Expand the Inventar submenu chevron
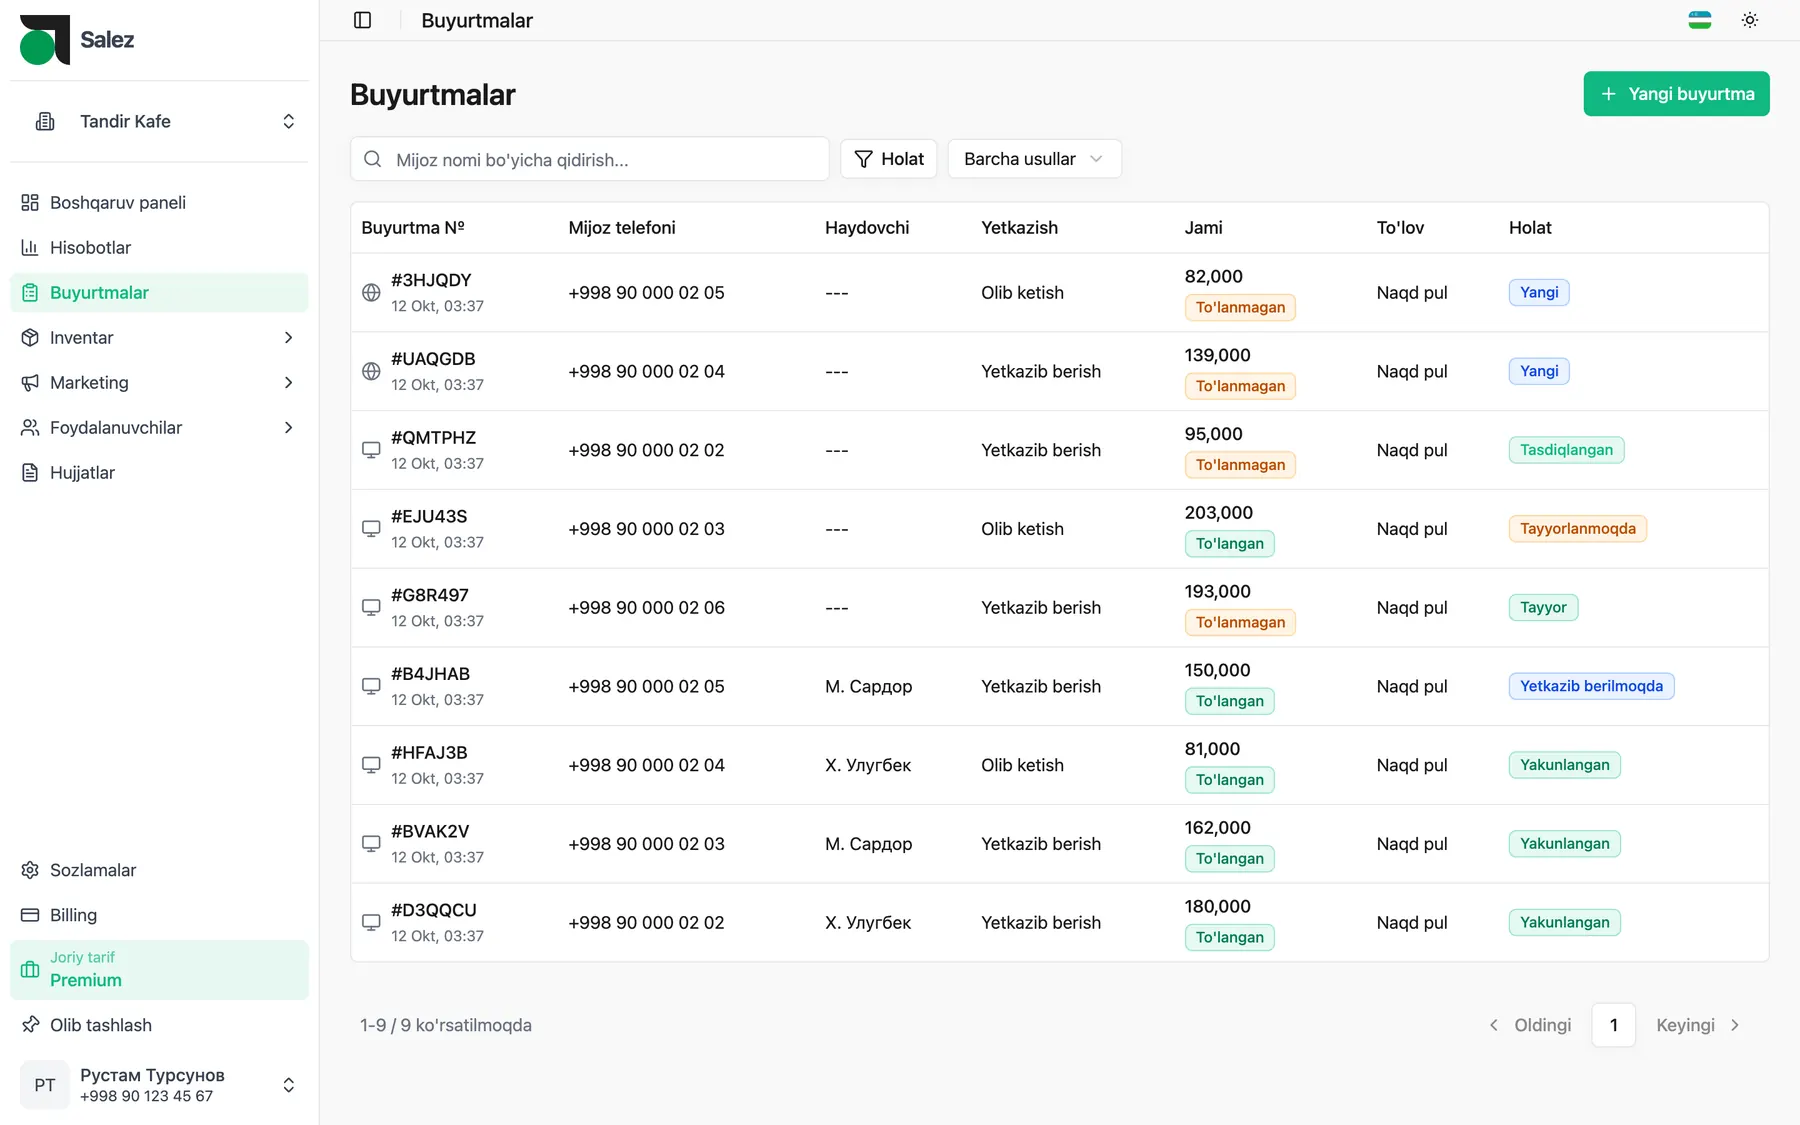1800x1125 pixels. (288, 338)
